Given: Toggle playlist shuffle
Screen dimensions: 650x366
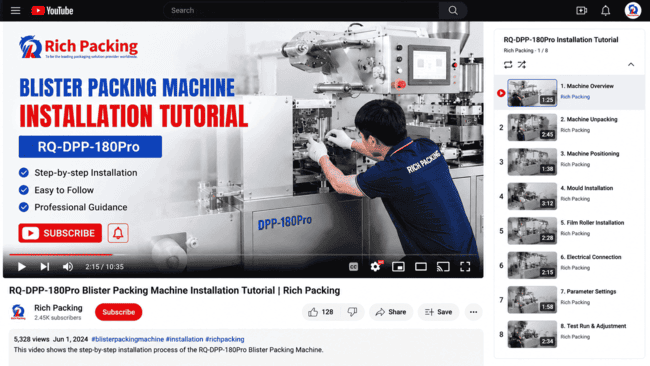Looking at the screenshot, I should (x=522, y=65).
